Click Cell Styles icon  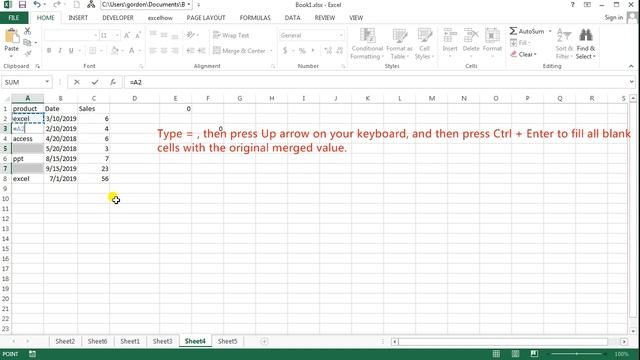tap(424, 36)
